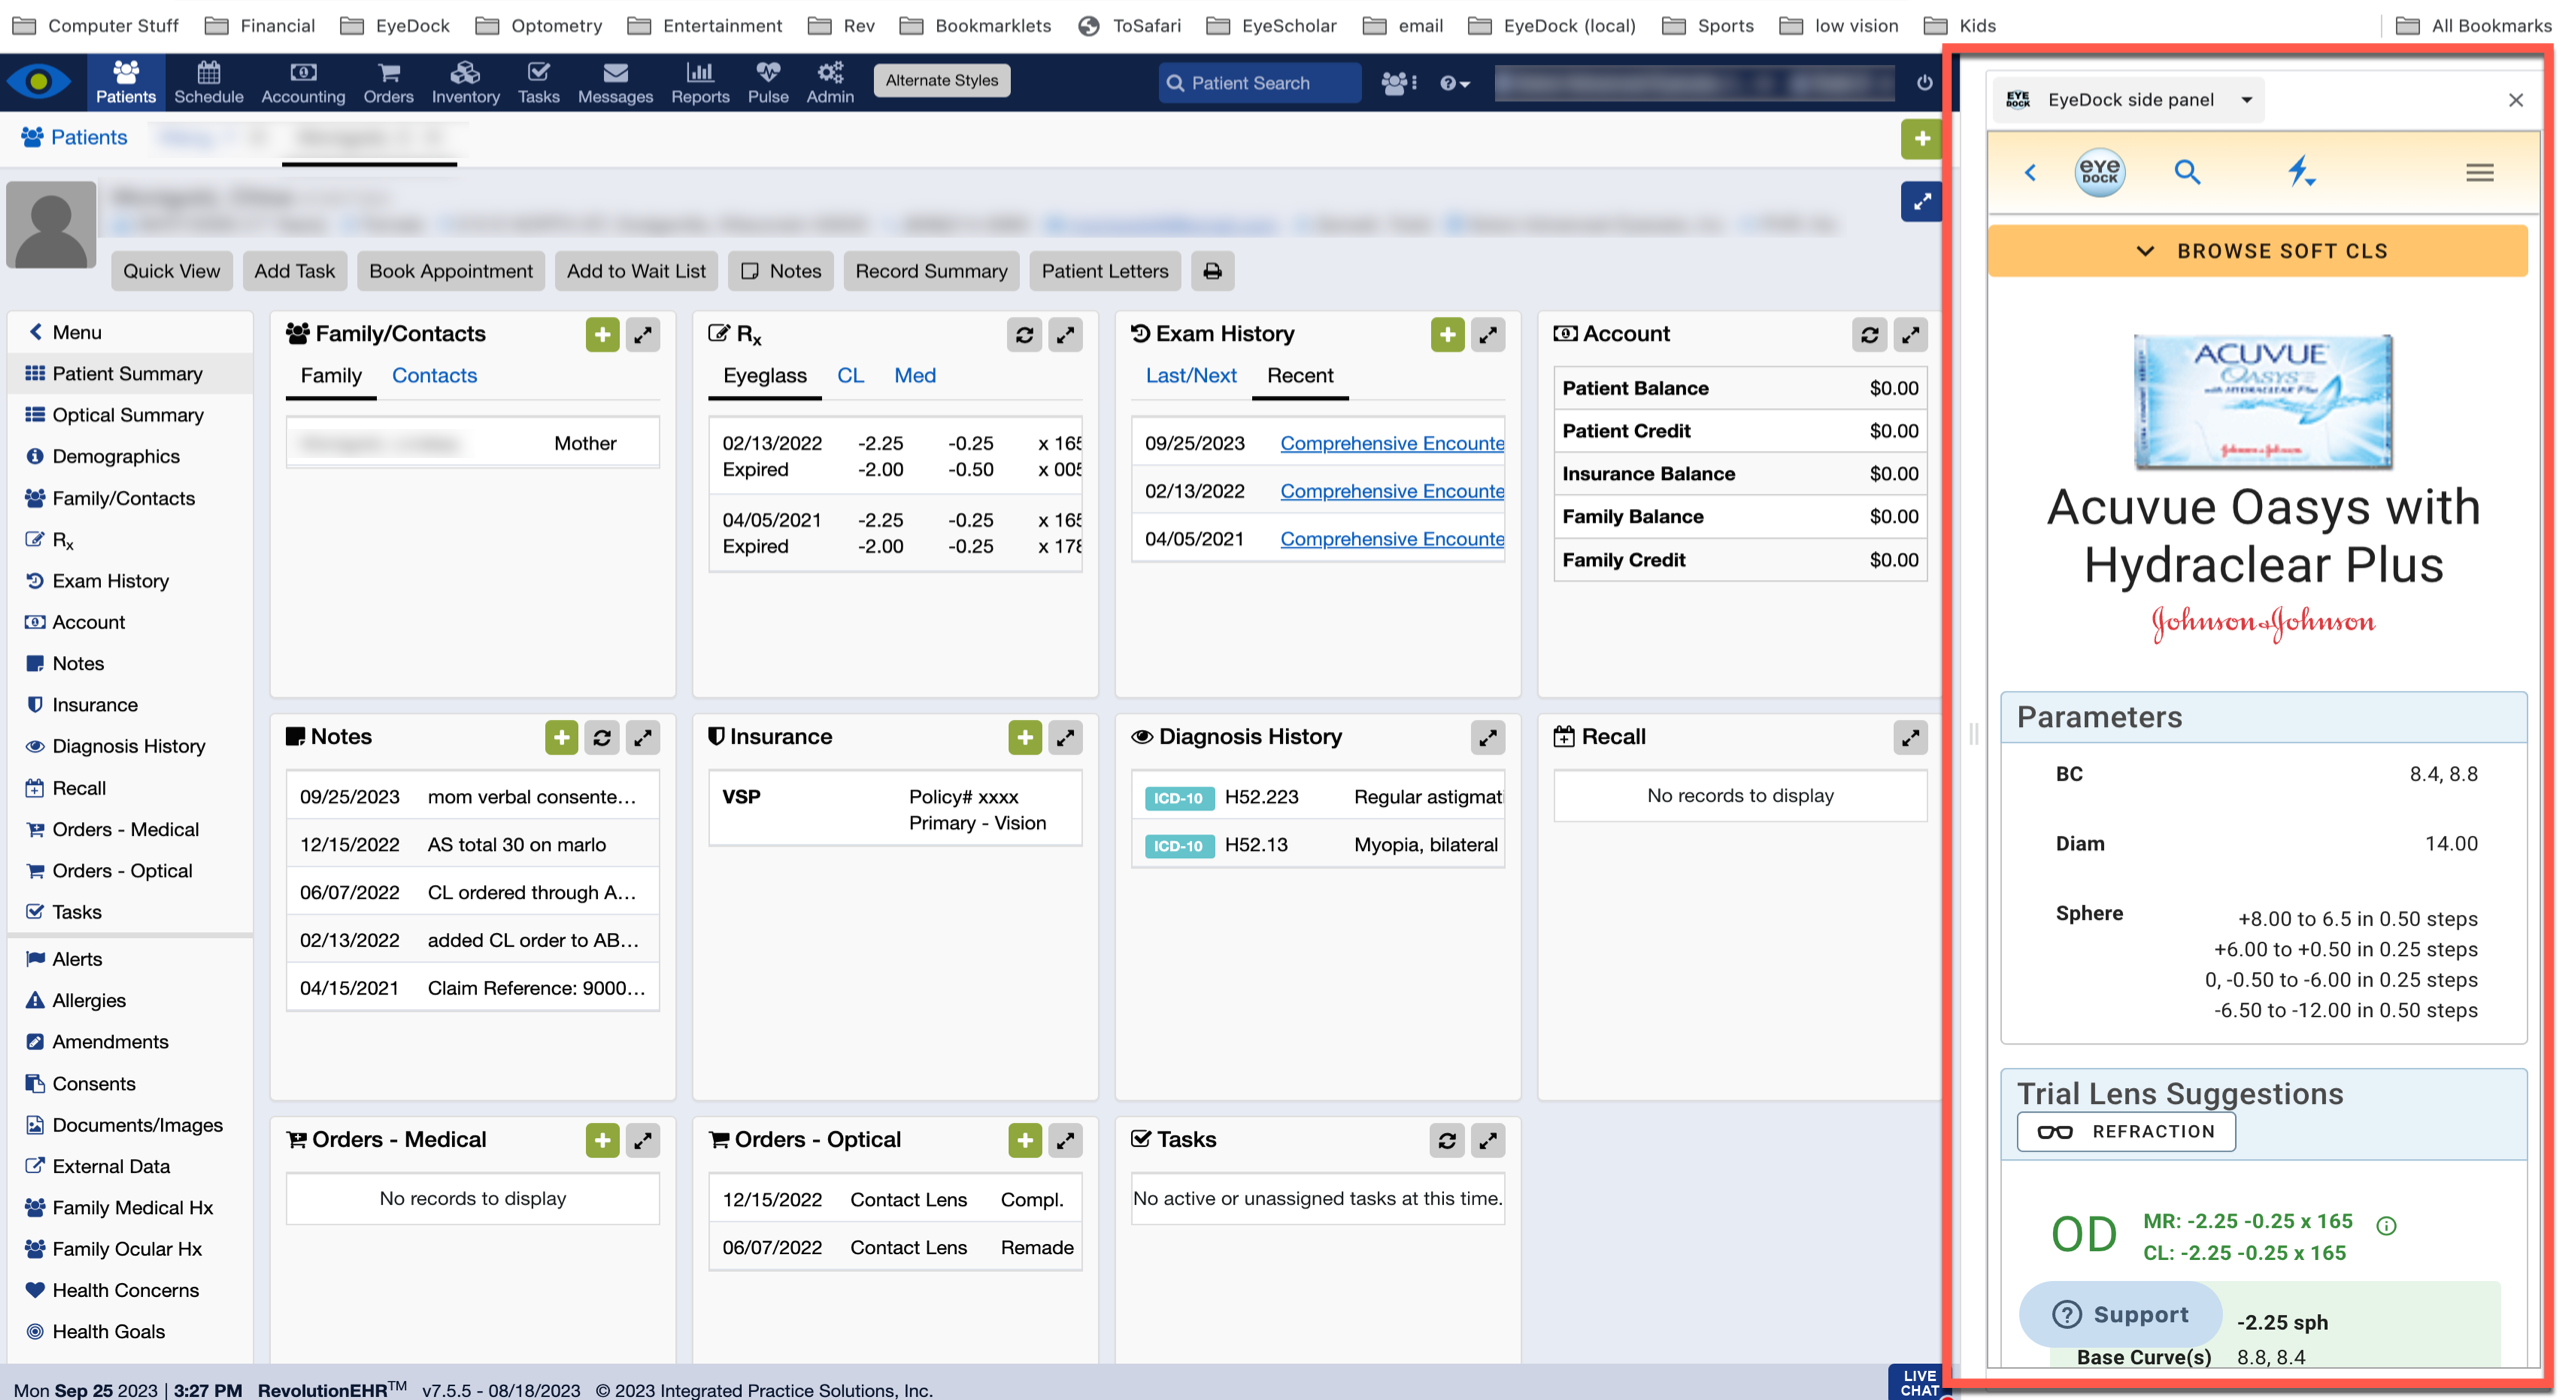
Task: Click the Book Appointment button
Action: click(x=450, y=271)
